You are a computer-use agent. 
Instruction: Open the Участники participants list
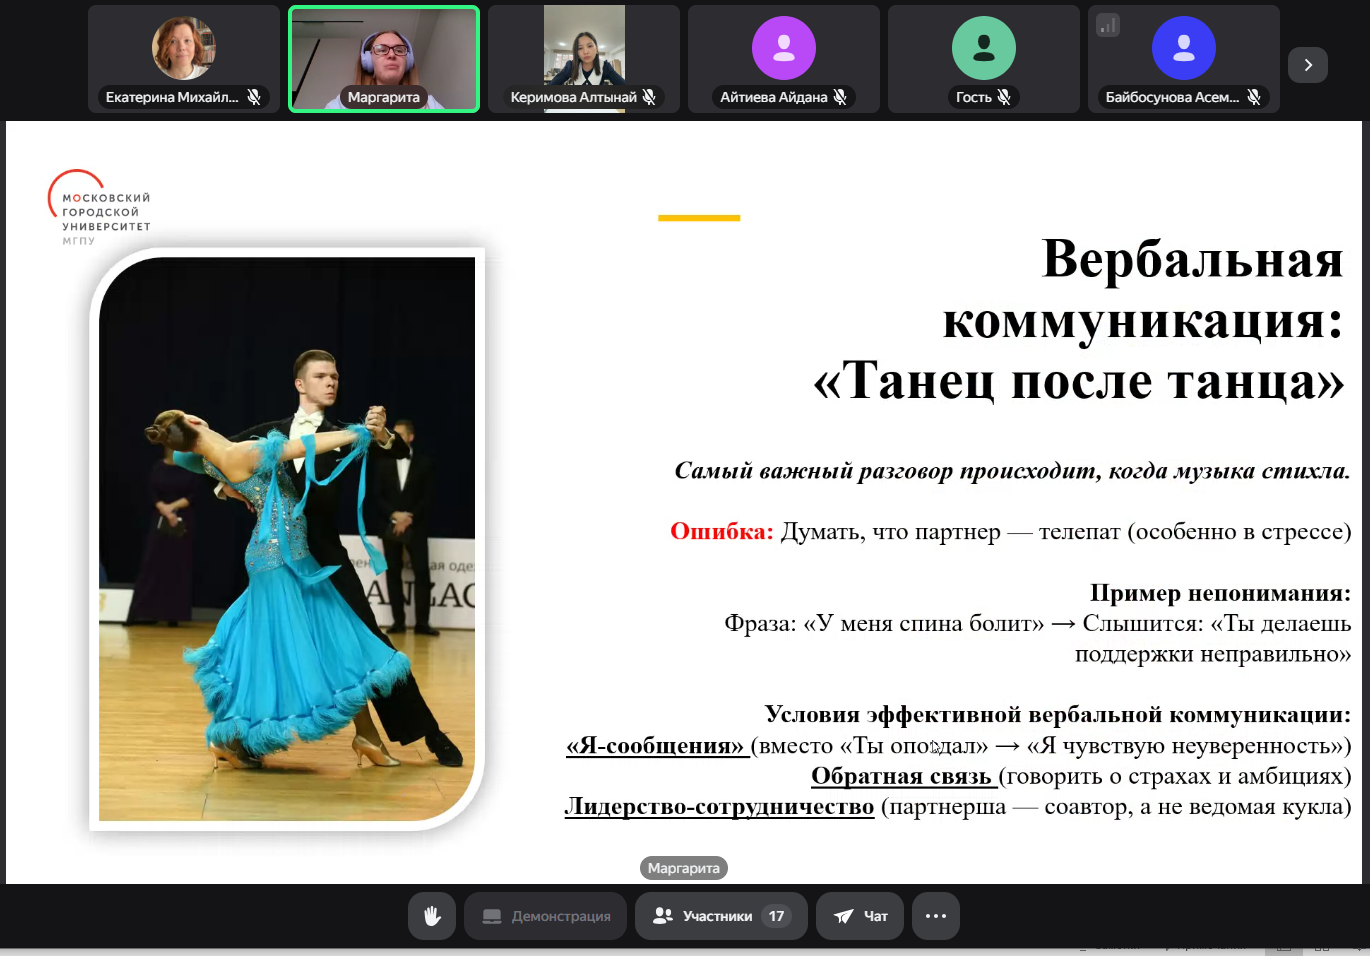[720, 916]
